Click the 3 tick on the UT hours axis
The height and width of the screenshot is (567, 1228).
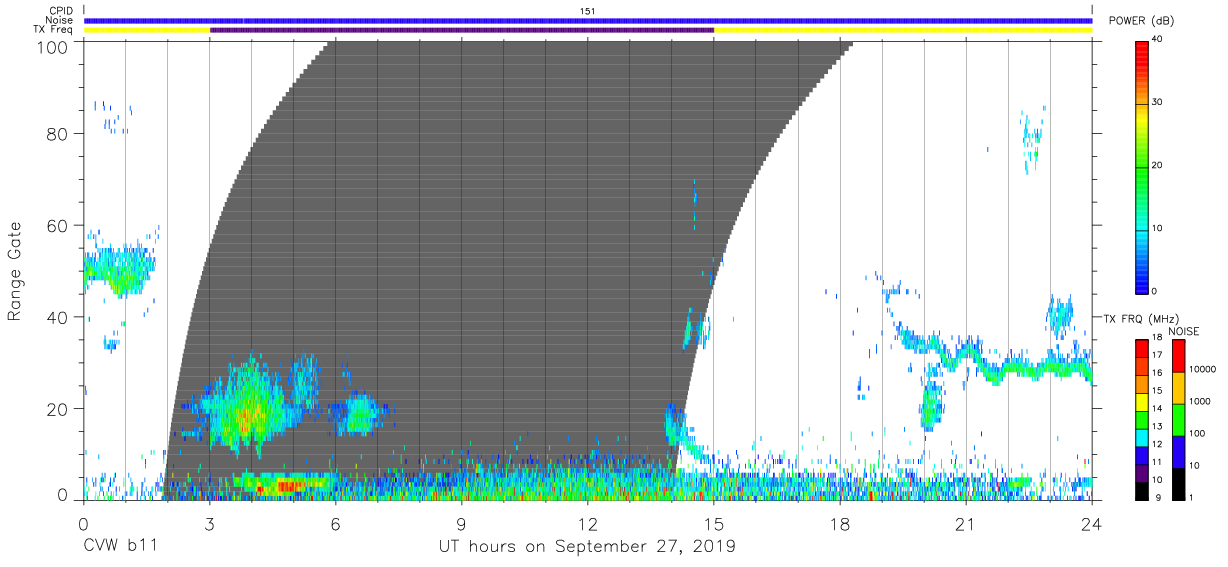click(209, 524)
